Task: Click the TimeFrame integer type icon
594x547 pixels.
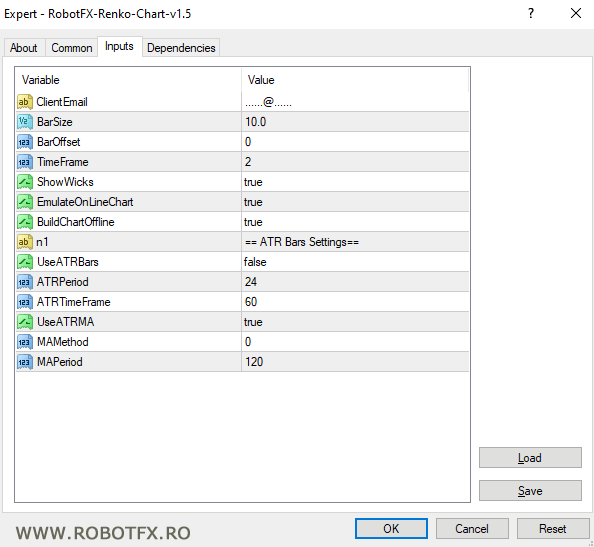Action: 25,162
